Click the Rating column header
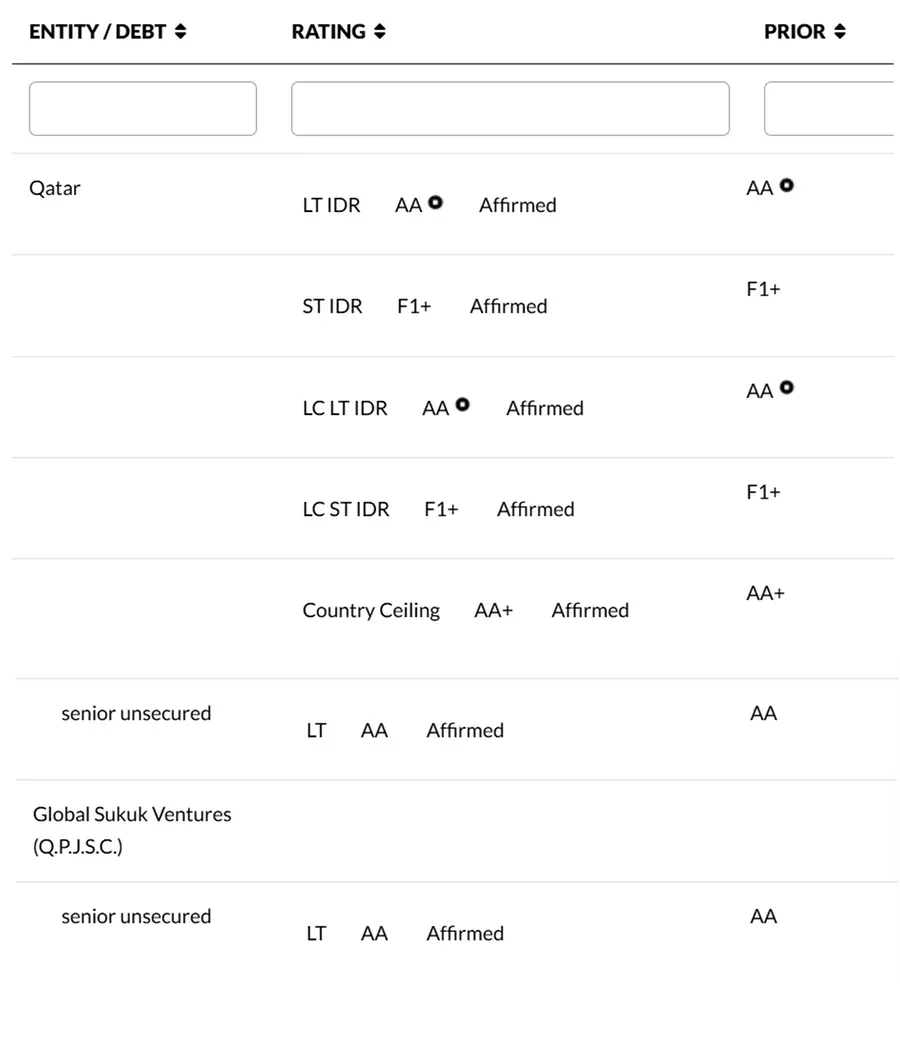The height and width of the screenshot is (1039, 900). pos(328,32)
